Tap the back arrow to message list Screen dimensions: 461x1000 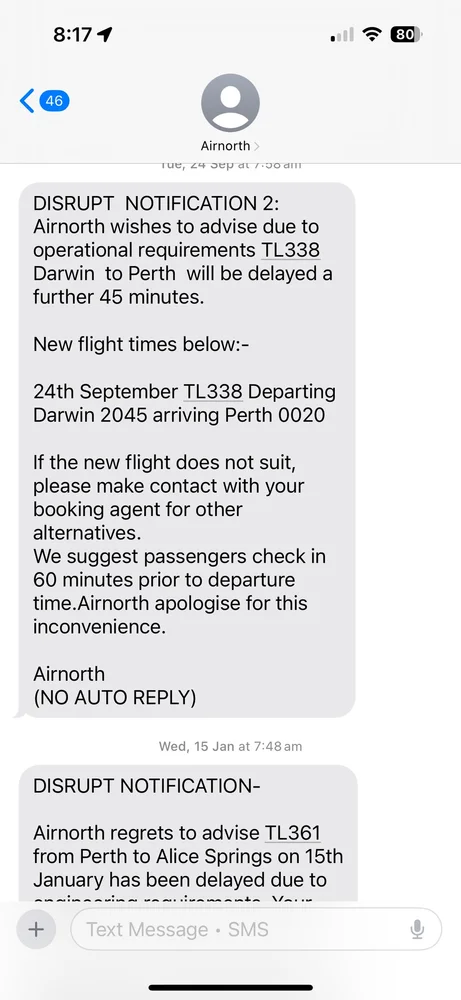(27, 101)
